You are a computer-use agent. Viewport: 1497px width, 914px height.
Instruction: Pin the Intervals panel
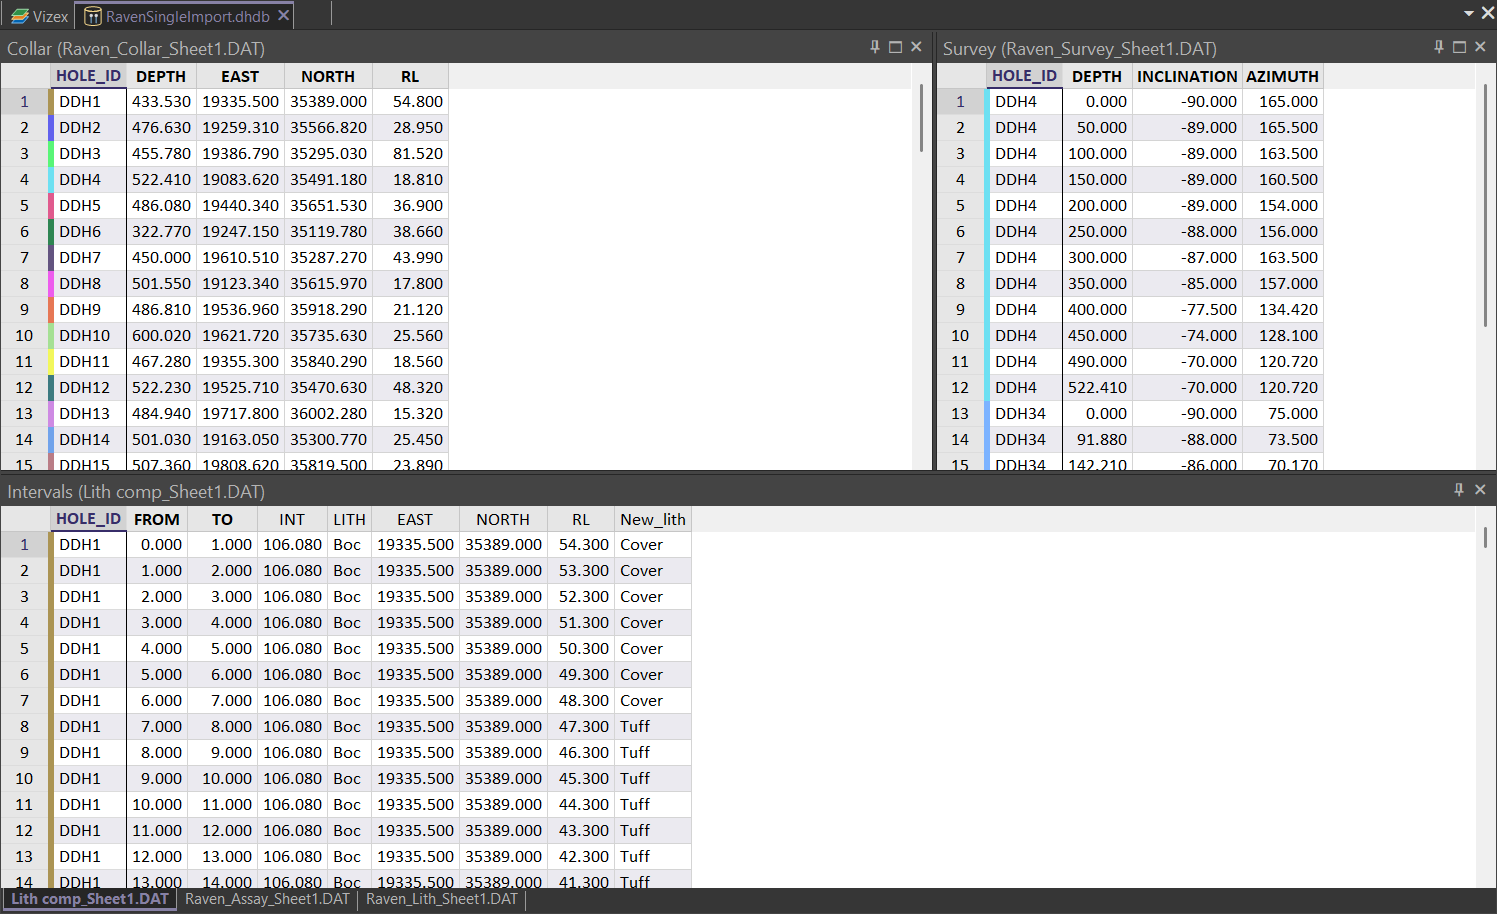pos(1459,490)
